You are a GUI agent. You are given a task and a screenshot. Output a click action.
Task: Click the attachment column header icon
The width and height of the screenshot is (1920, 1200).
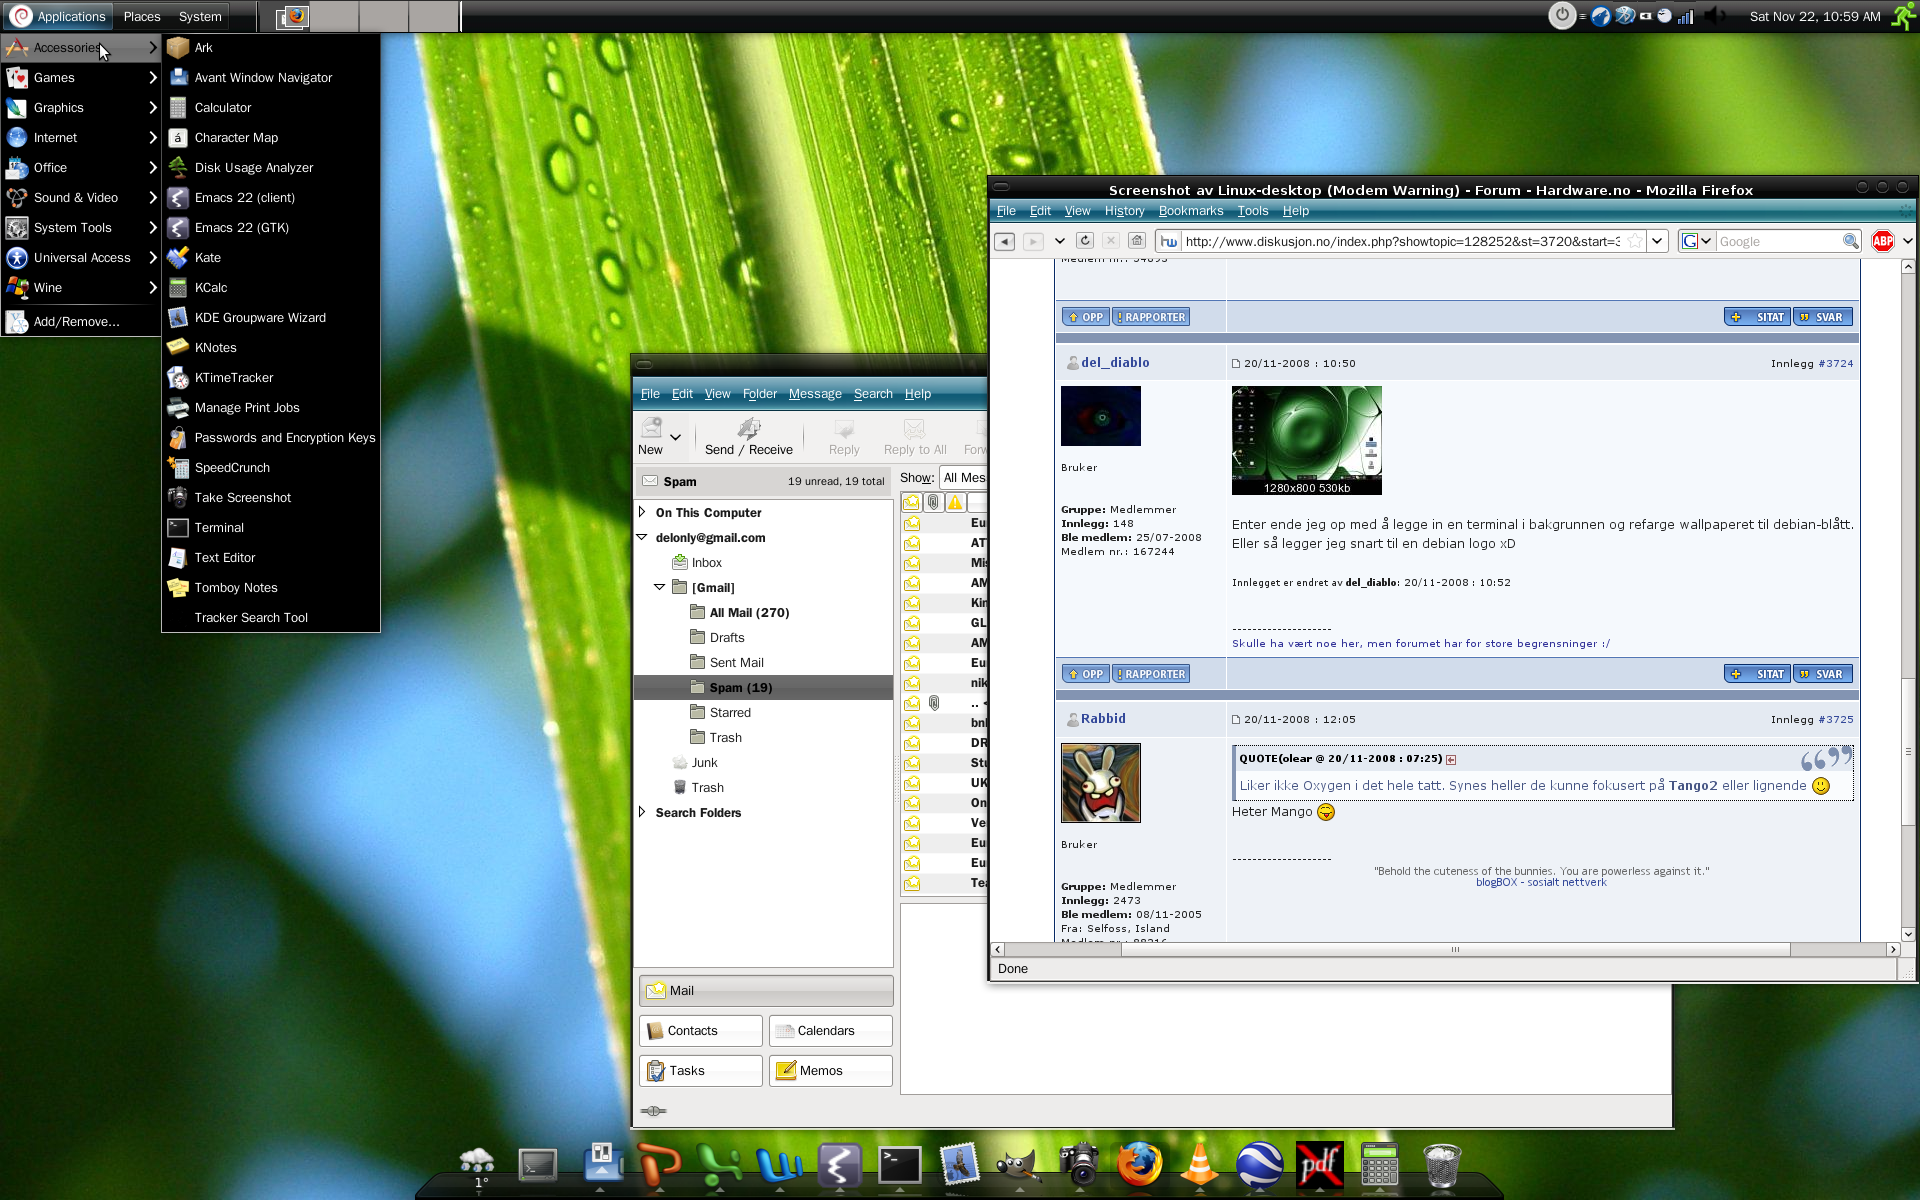pos(933,502)
